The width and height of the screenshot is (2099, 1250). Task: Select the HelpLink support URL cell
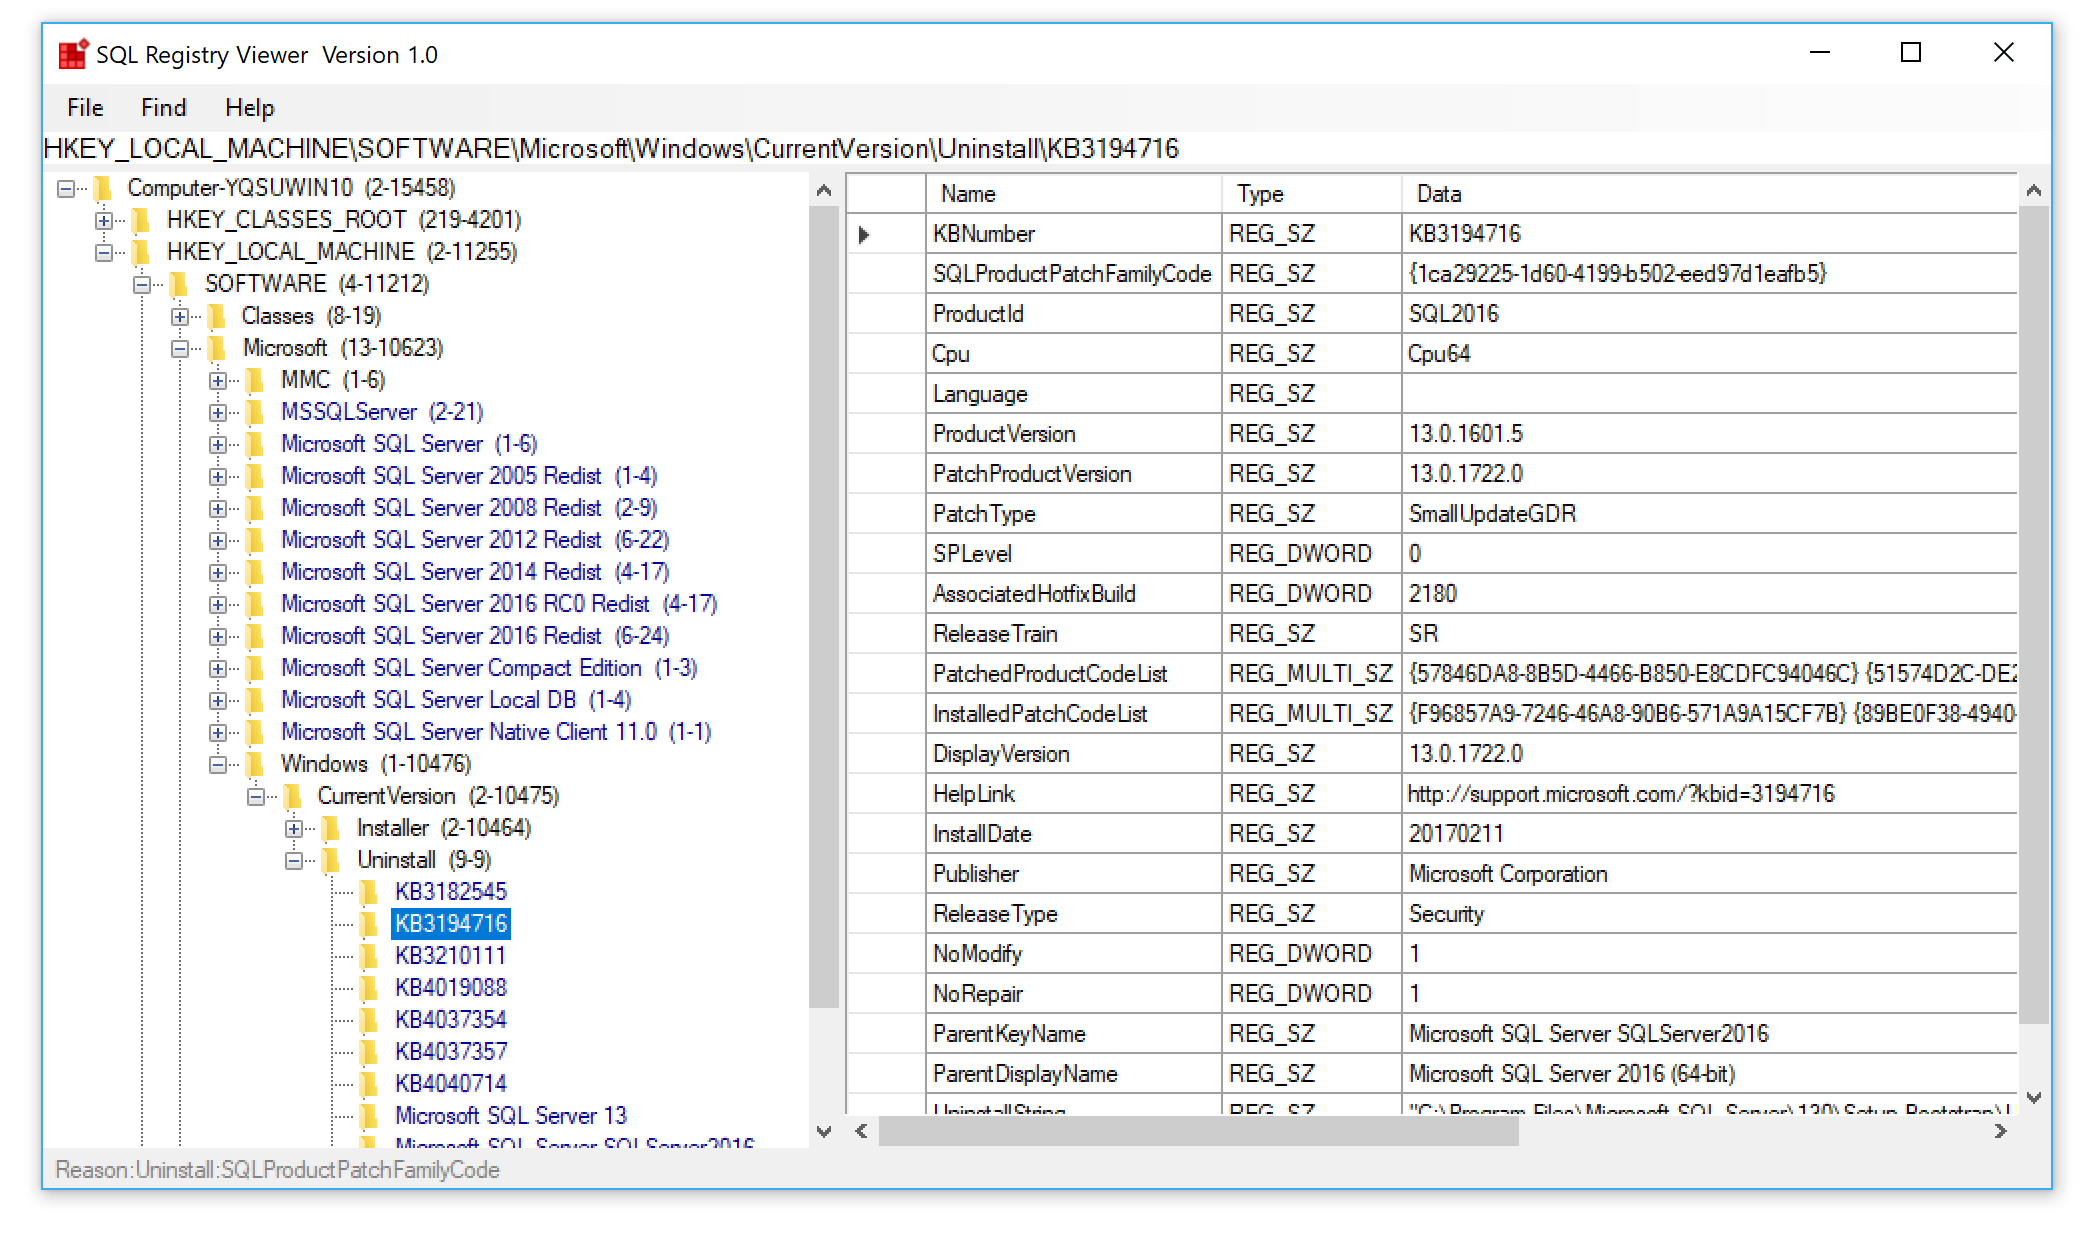(x=1709, y=794)
